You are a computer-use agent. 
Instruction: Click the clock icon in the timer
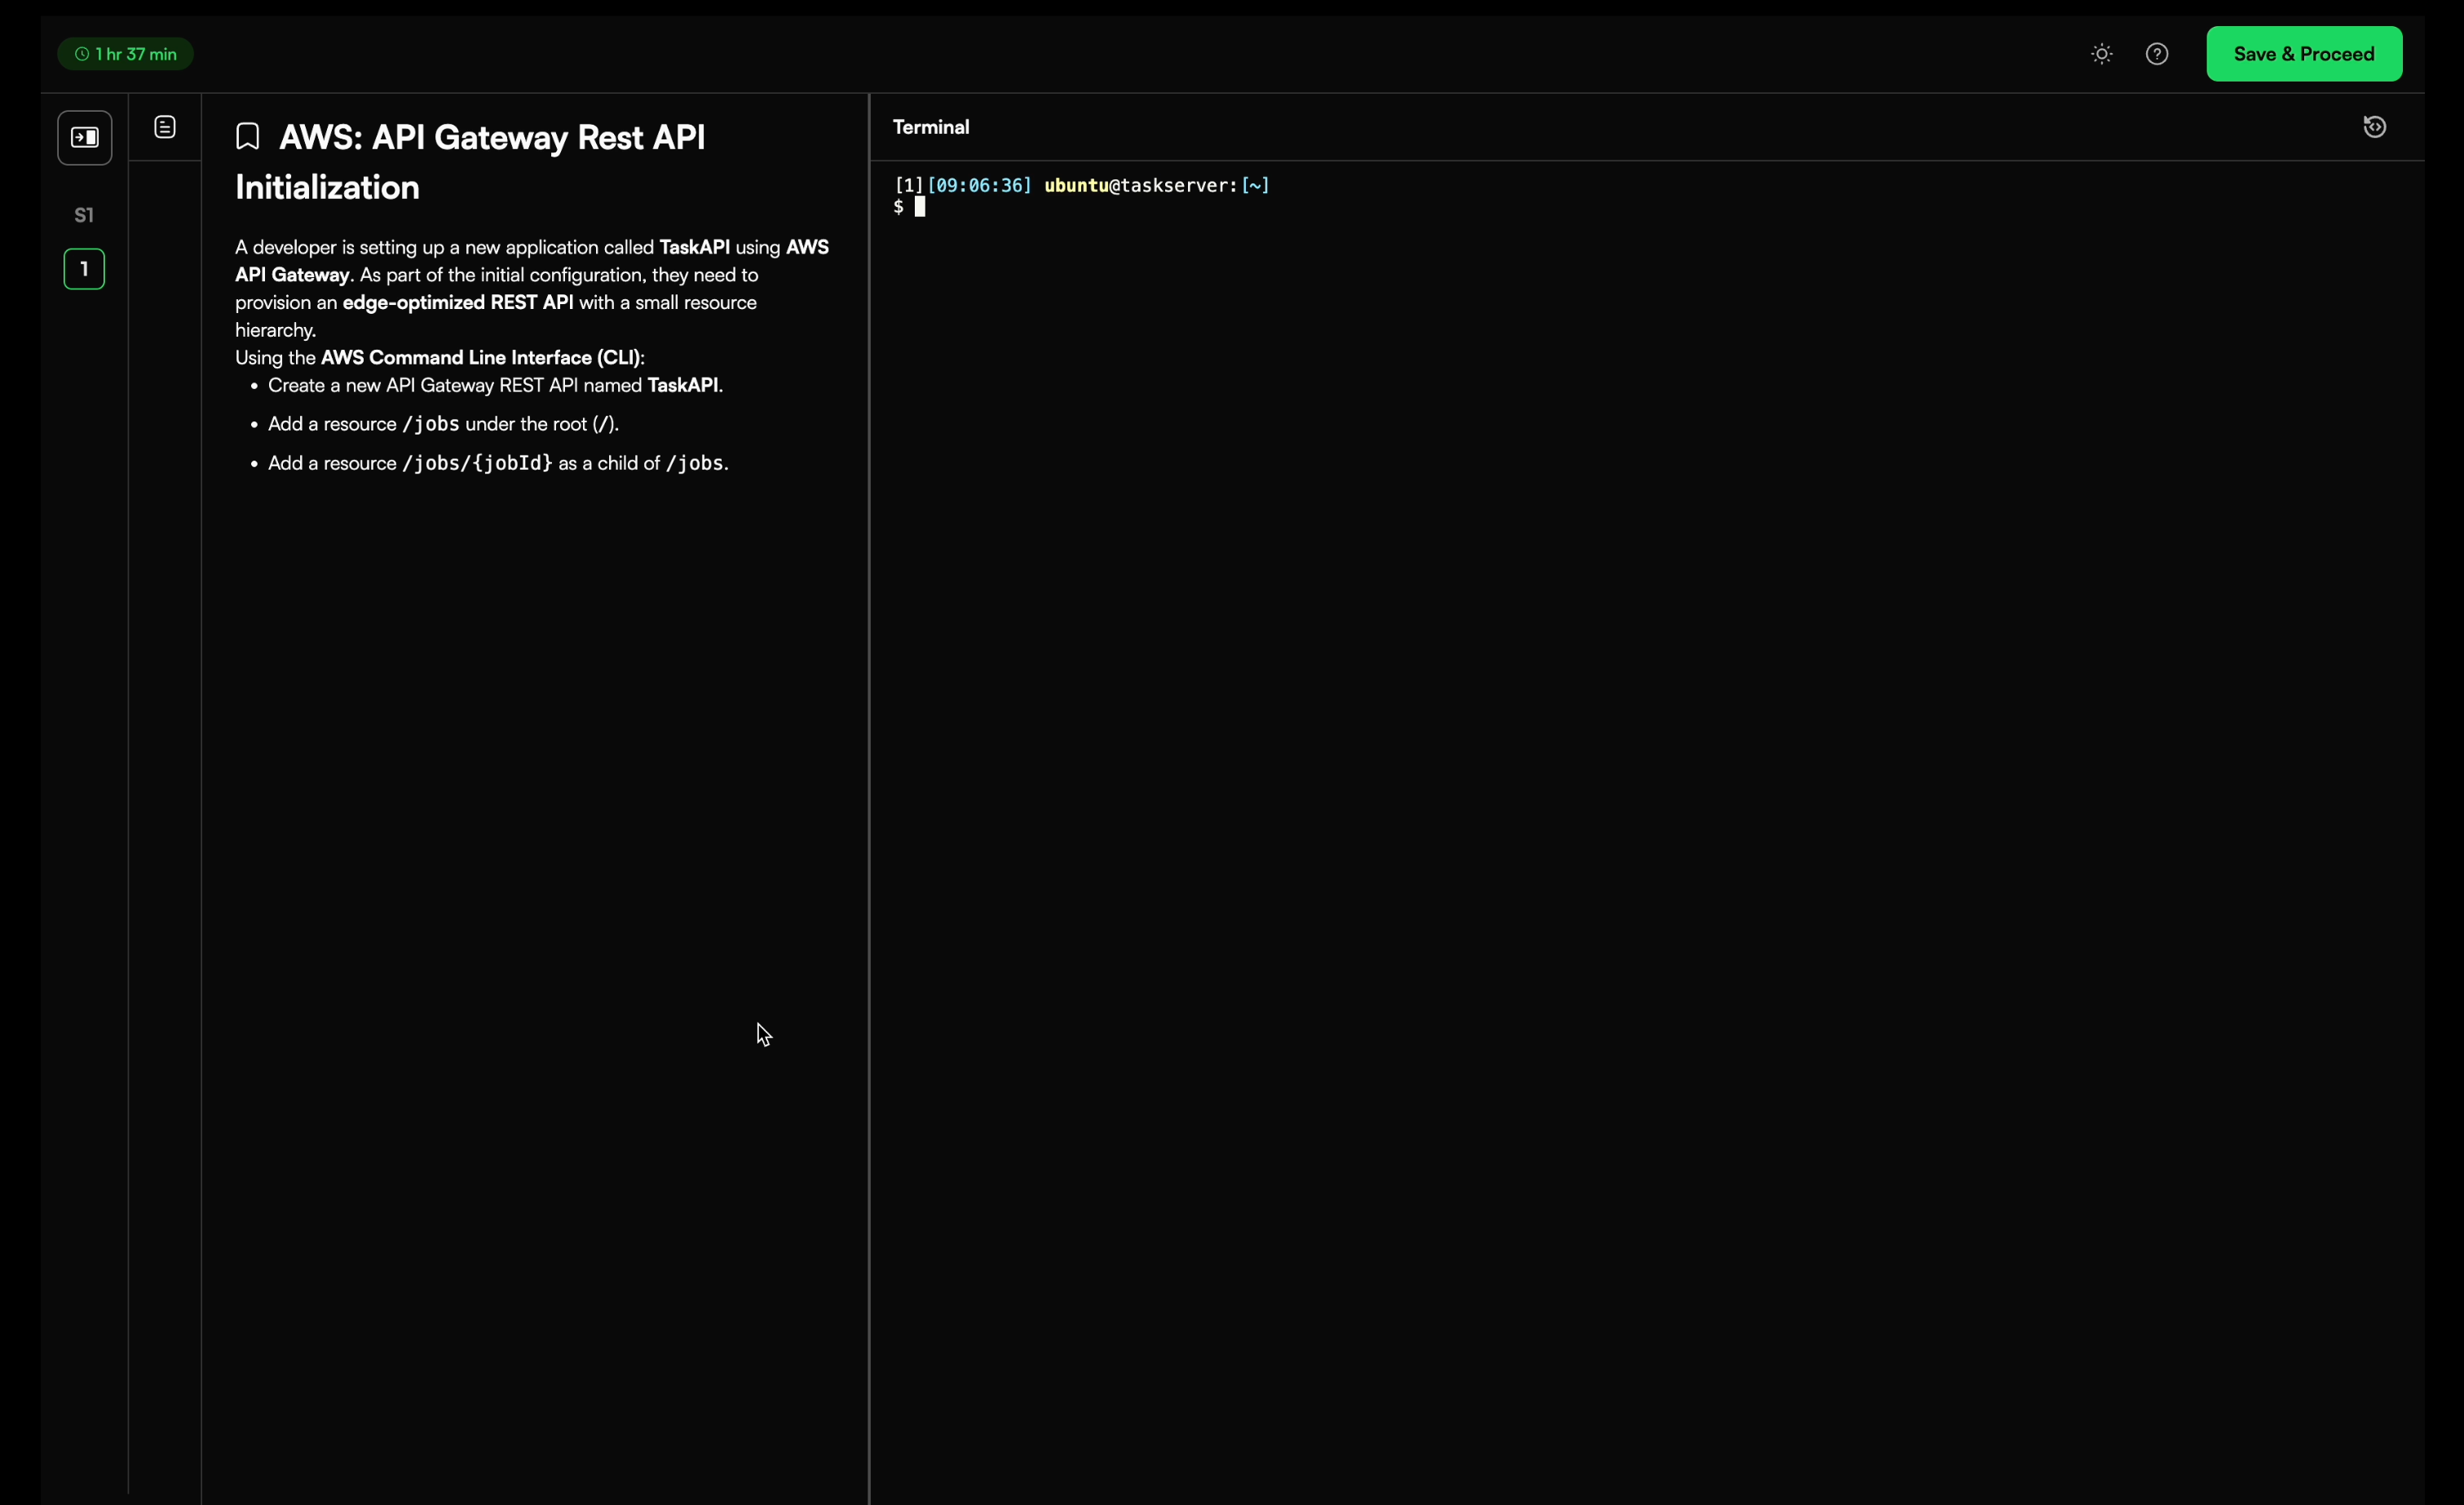pyautogui.click(x=82, y=54)
